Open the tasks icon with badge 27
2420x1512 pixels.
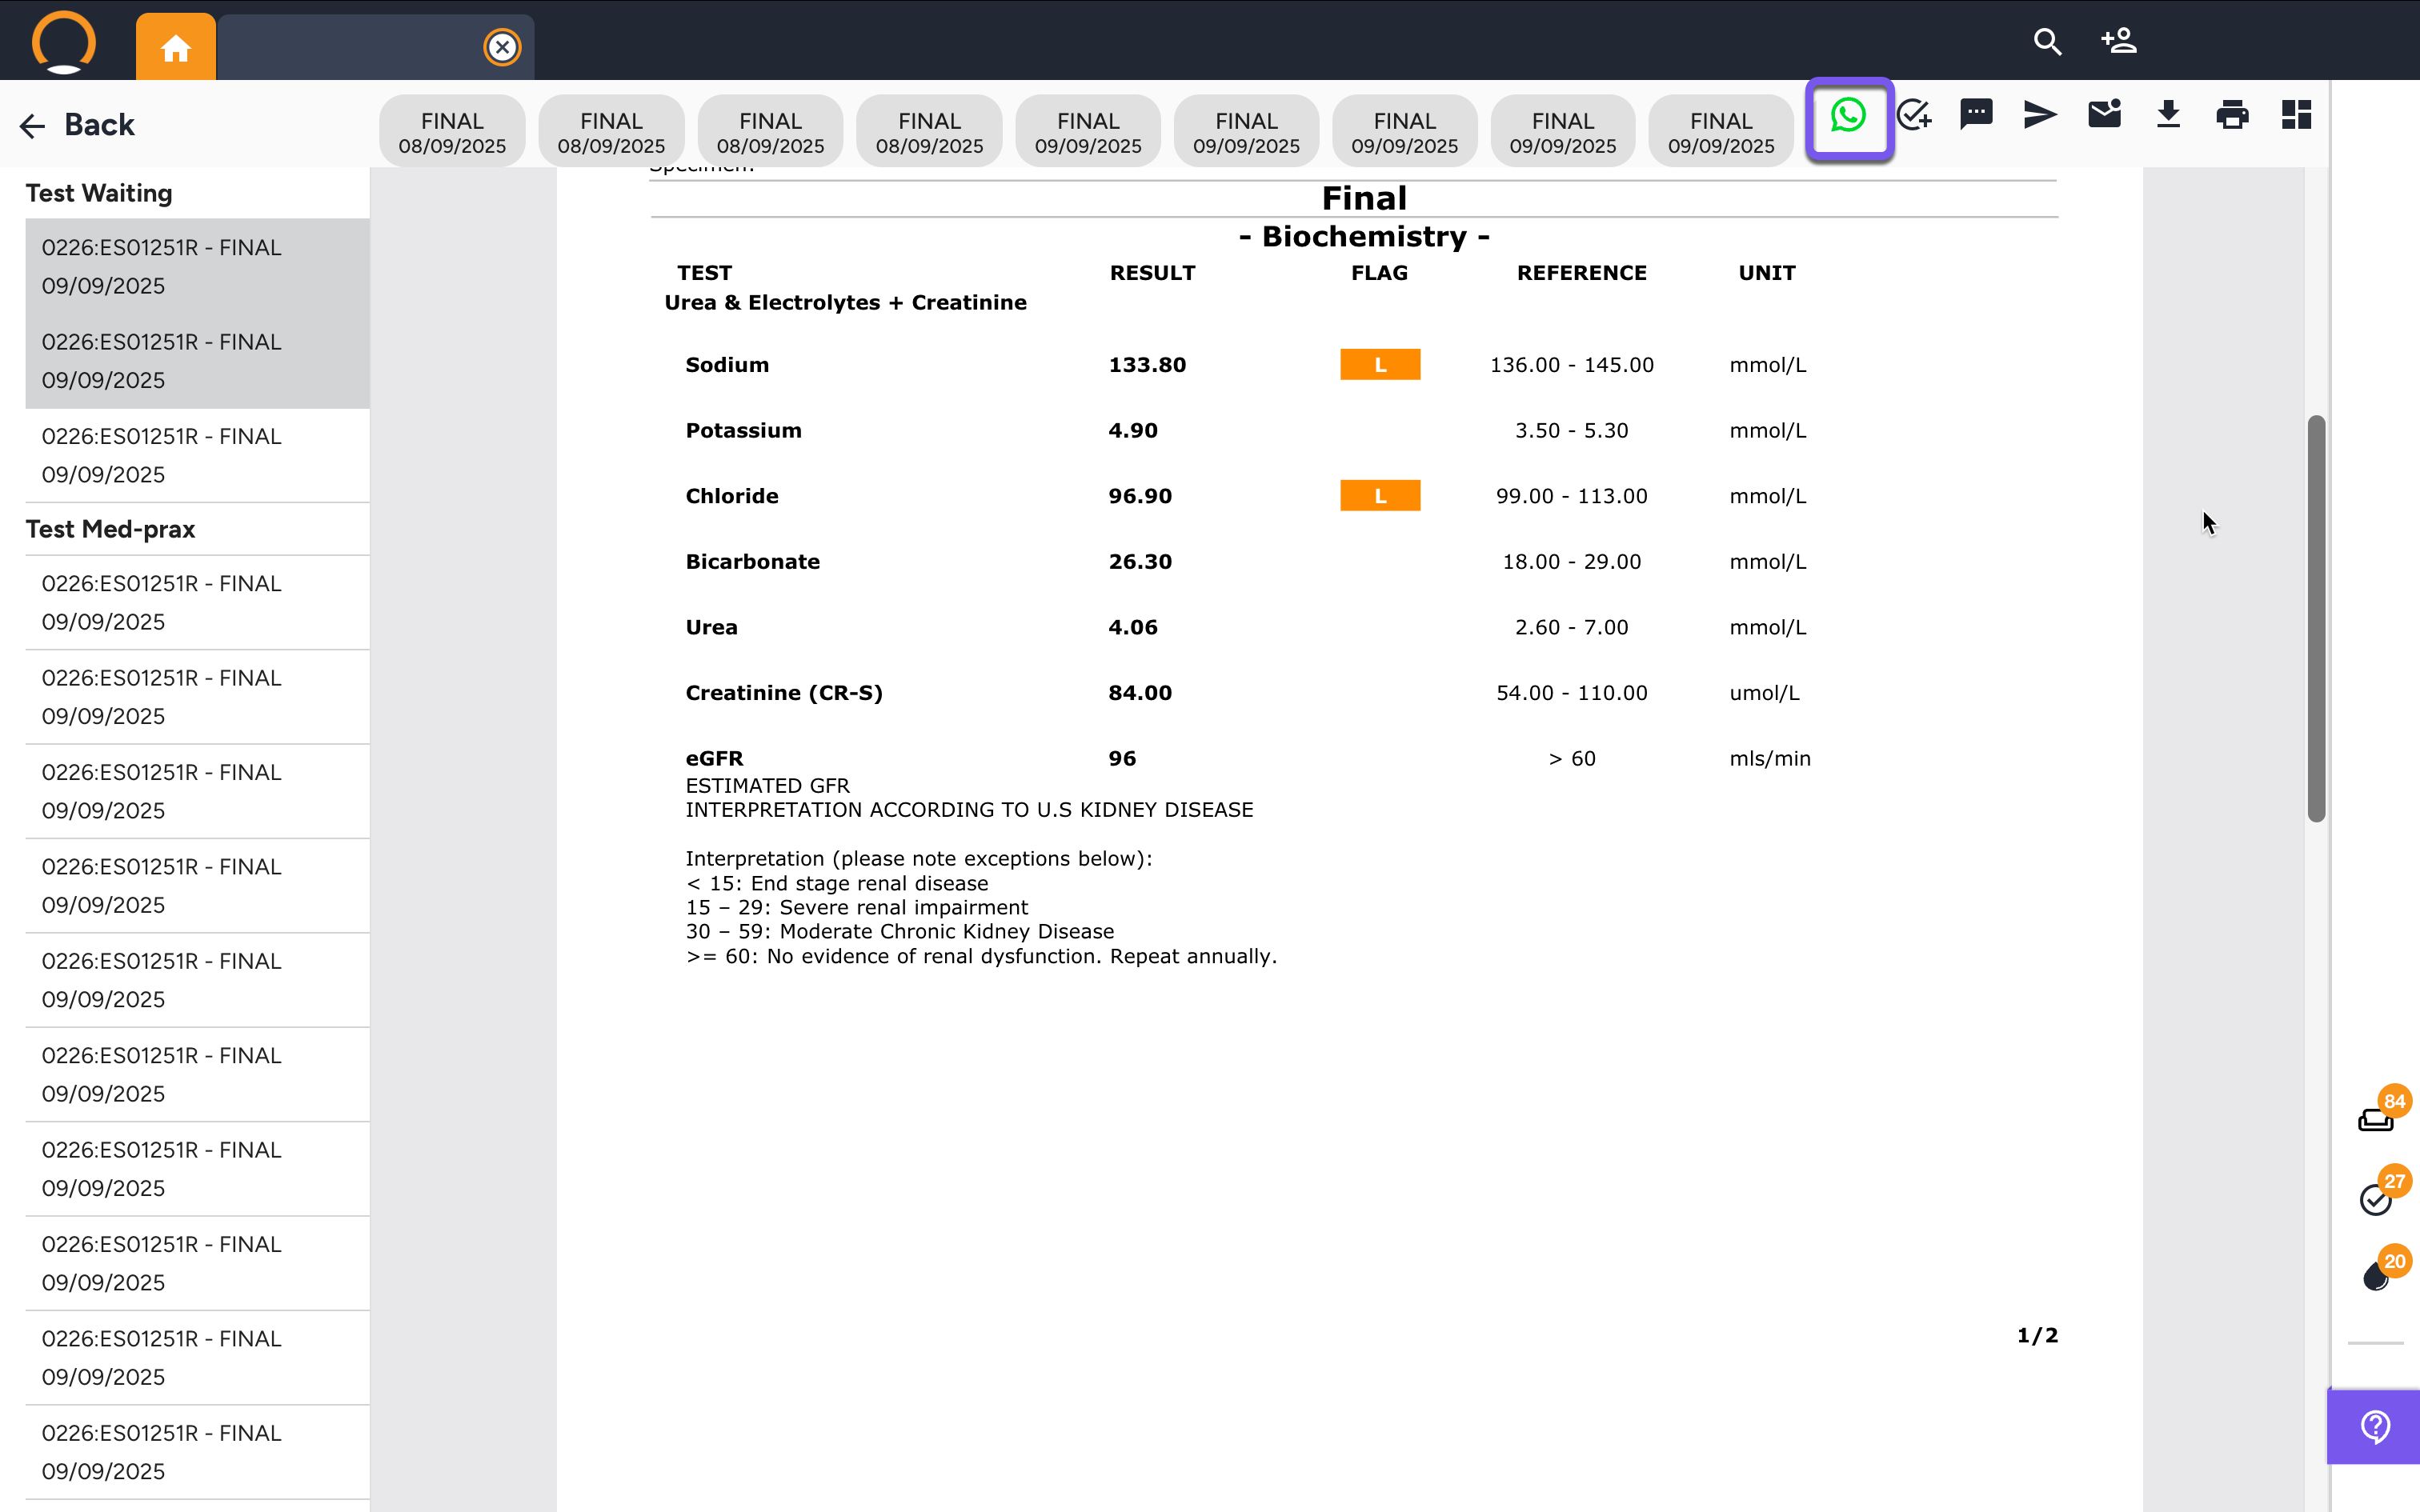pyautogui.click(x=2377, y=1199)
